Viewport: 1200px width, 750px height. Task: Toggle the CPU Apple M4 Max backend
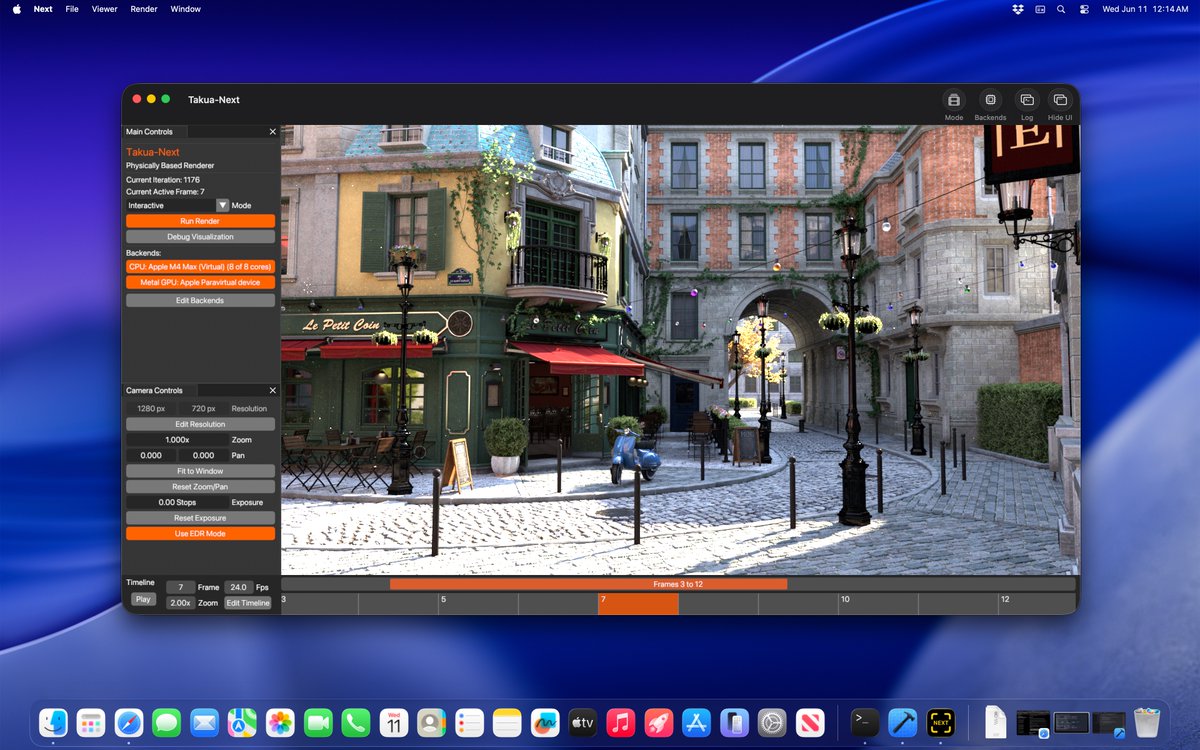[200, 267]
